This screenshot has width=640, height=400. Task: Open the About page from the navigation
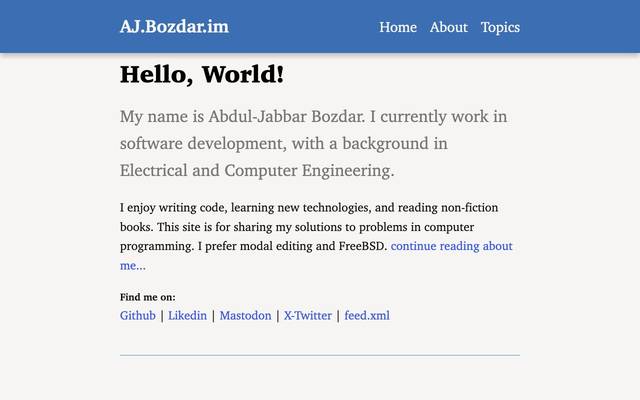coord(449,27)
